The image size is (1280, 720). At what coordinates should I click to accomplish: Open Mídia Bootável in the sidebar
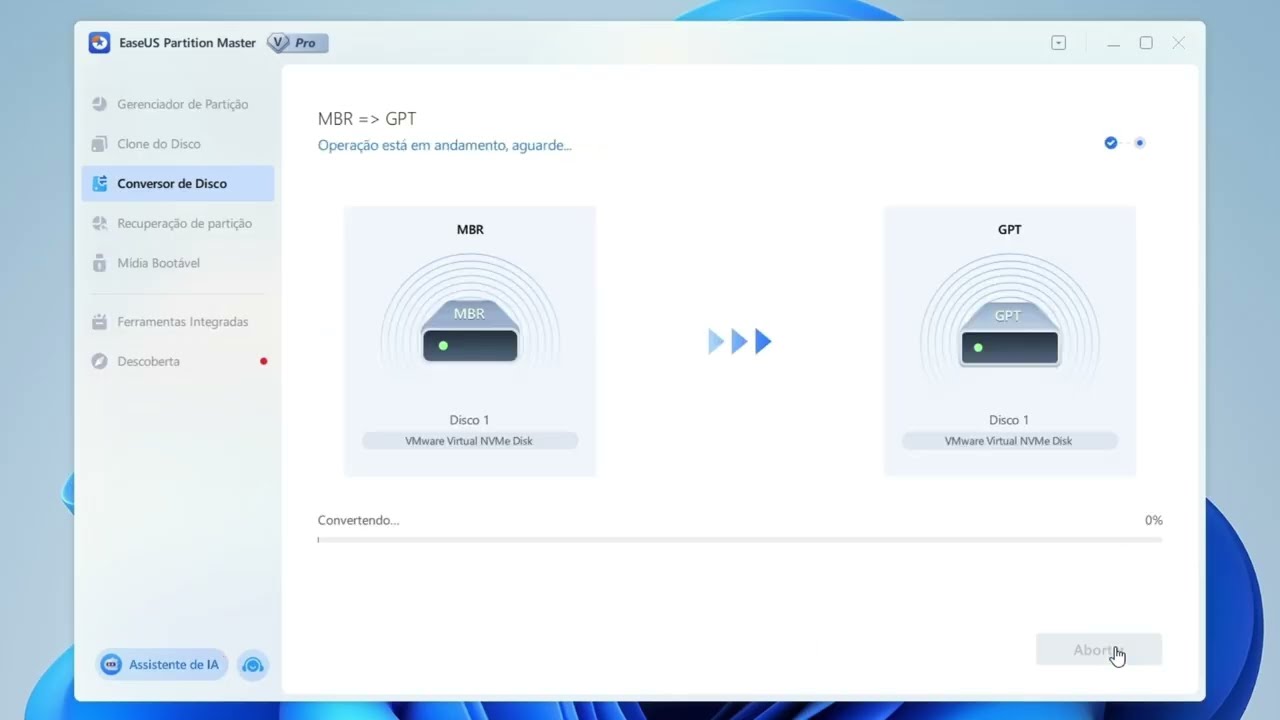[x=178, y=263]
